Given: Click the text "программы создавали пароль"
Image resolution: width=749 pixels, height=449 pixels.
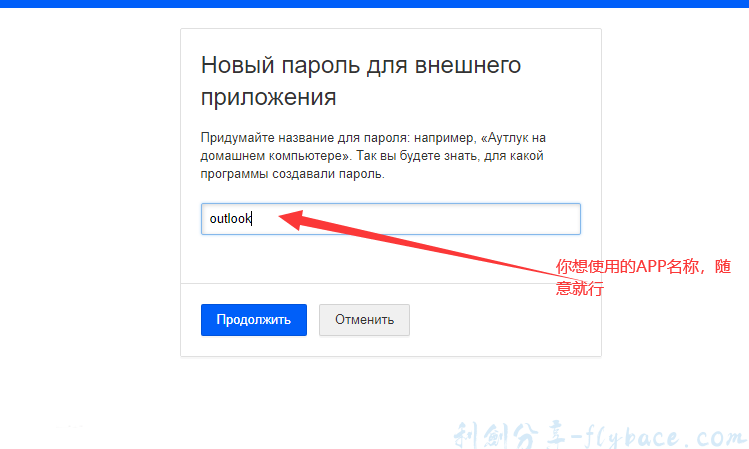Looking at the screenshot, I should click(x=292, y=174).
